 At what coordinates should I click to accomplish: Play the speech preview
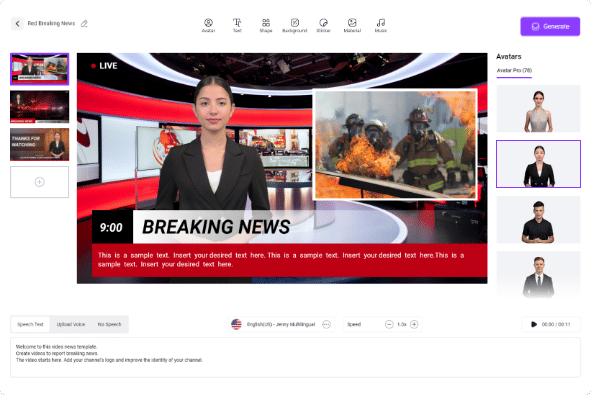tap(534, 324)
